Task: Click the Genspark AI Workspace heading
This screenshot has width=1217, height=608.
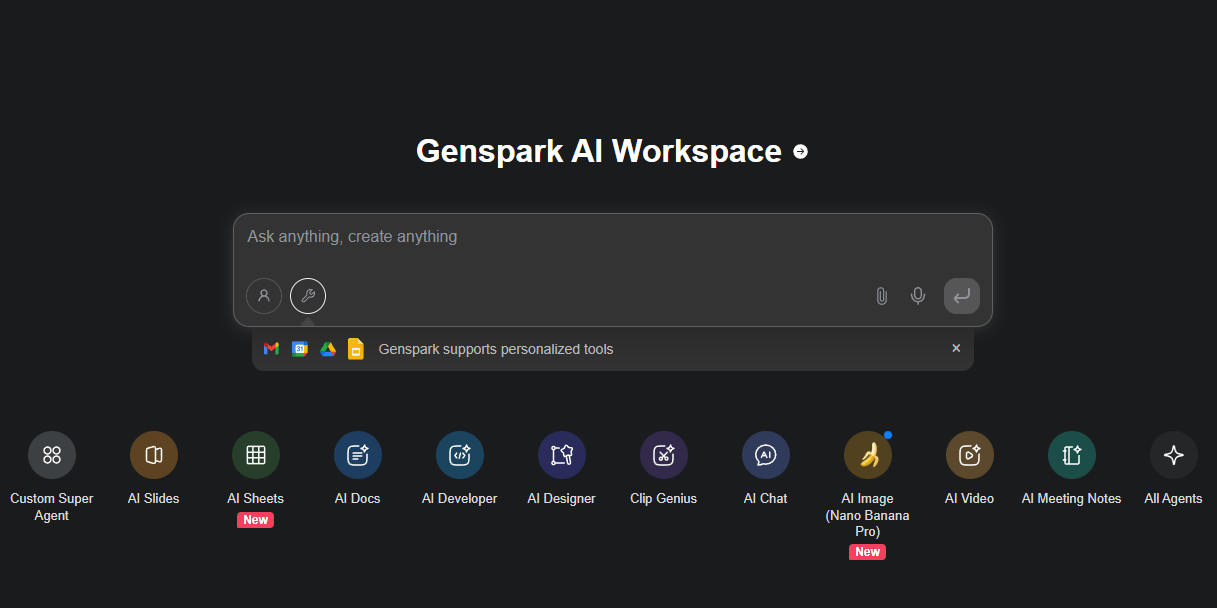Action: 599,151
